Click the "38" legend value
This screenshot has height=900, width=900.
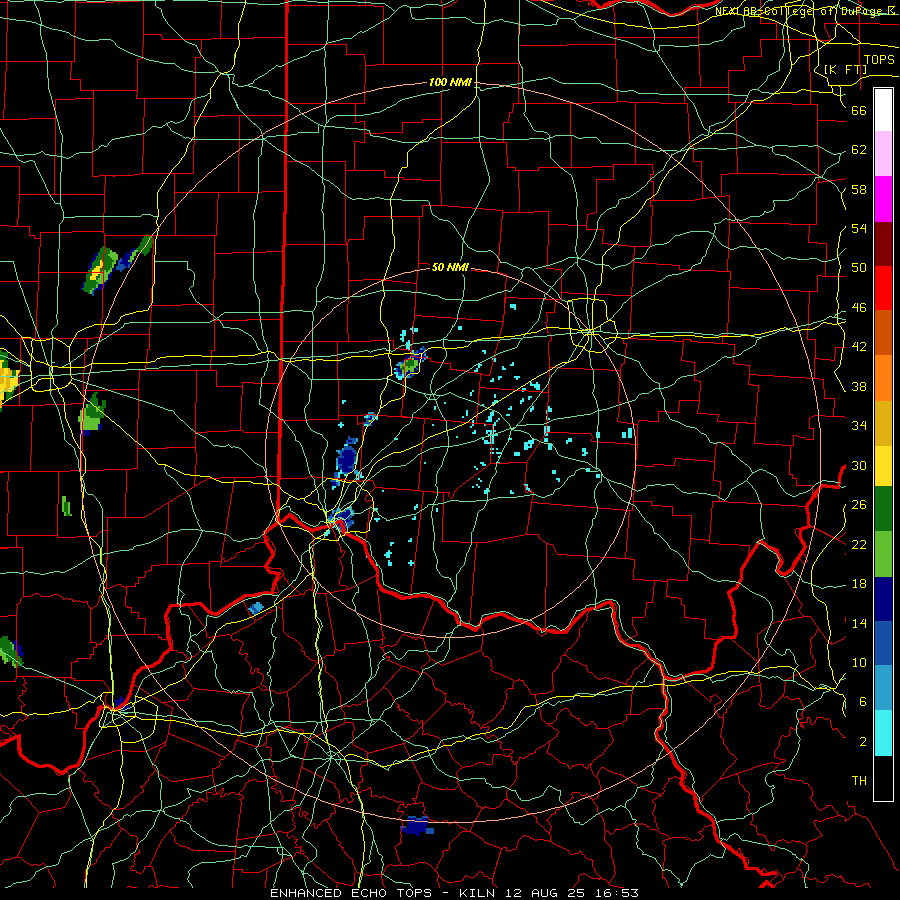(859, 386)
